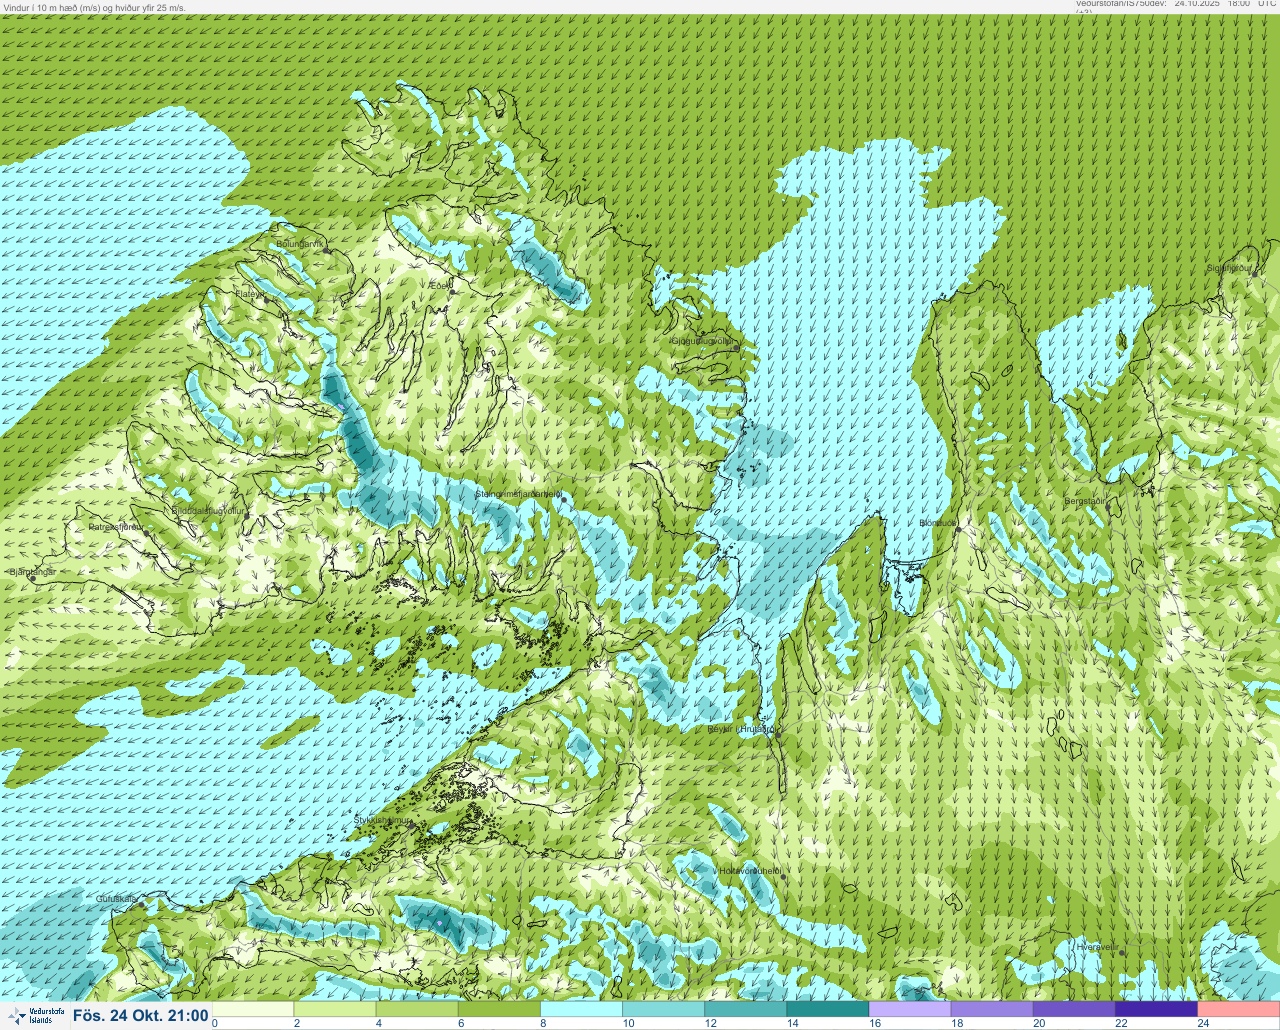Viewport: 1280px width, 1030px height.
Task: Select the Hveravellir station label
Action: (x=1096, y=946)
